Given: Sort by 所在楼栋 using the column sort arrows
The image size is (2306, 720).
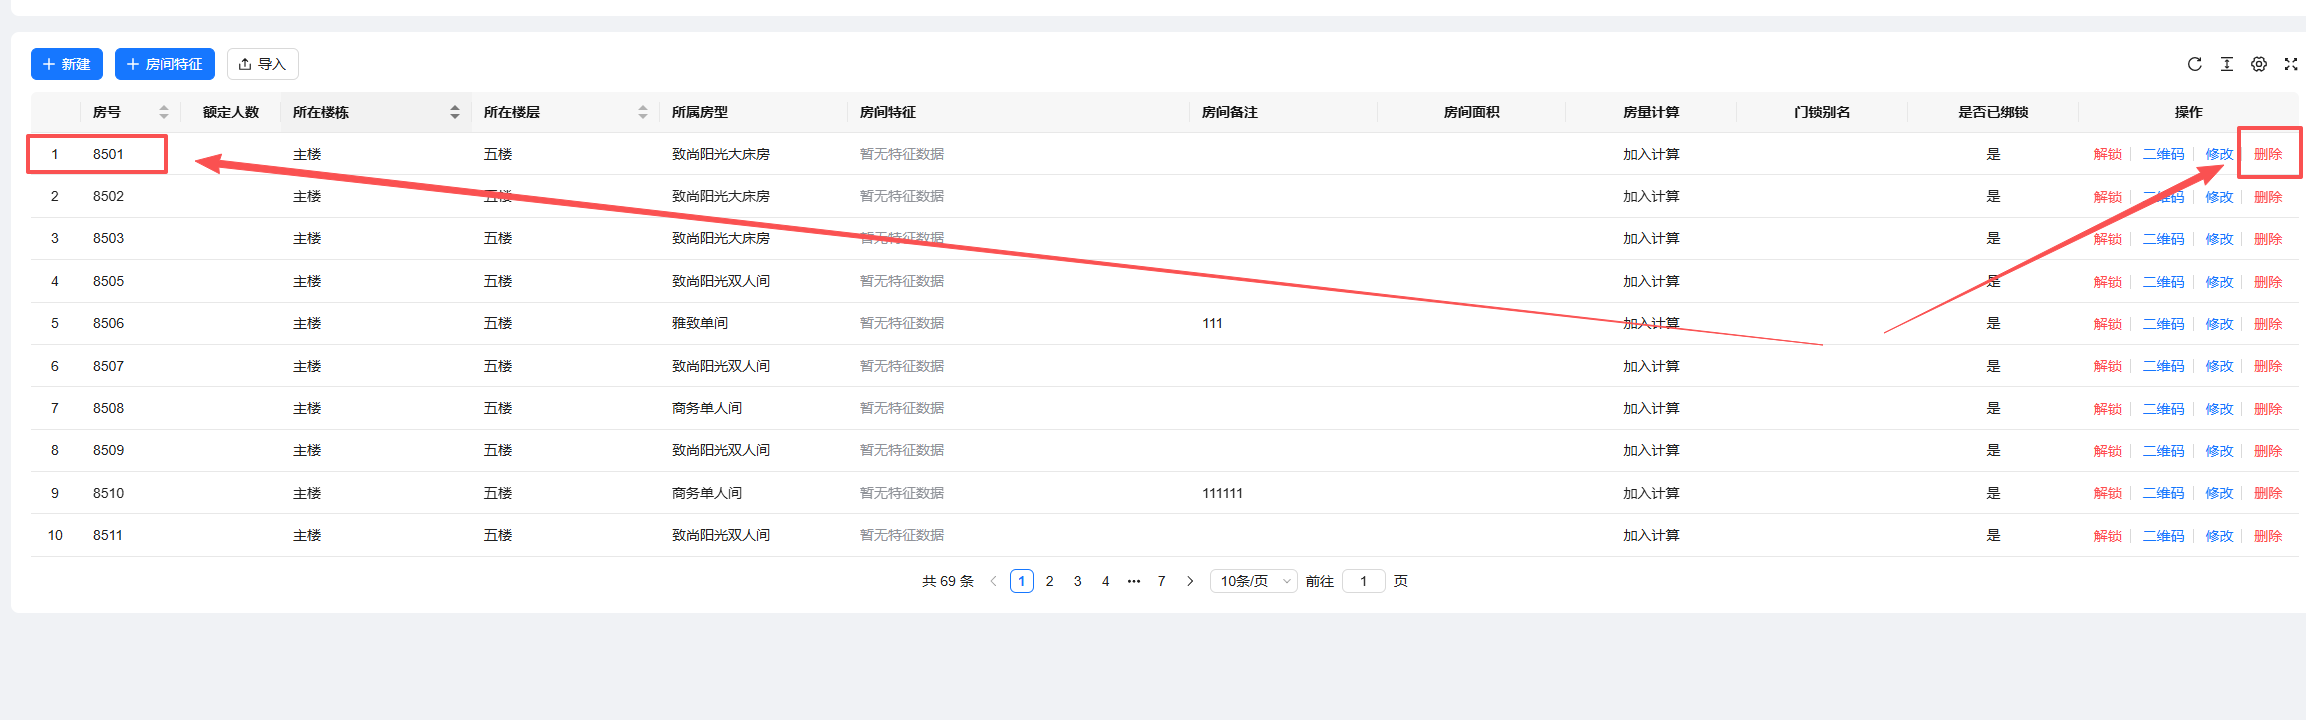Looking at the screenshot, I should (x=455, y=112).
